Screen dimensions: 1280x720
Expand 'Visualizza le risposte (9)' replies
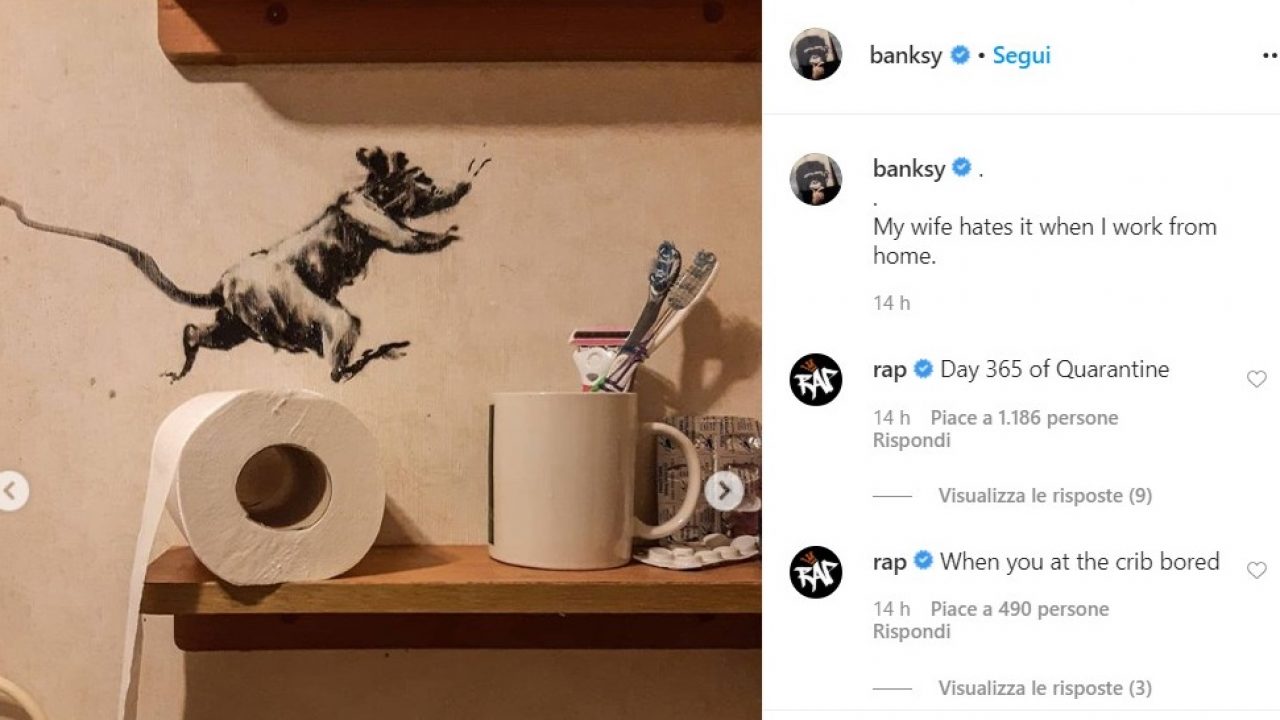pyautogui.click(x=1045, y=496)
